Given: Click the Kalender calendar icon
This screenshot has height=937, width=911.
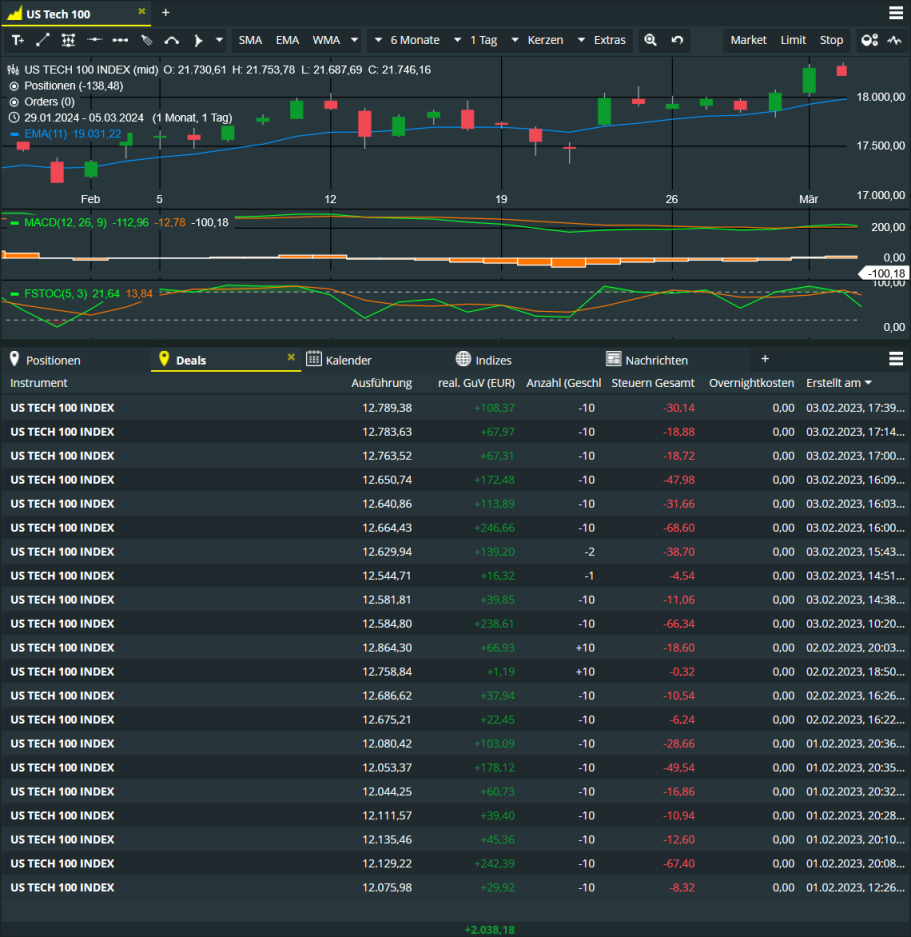Looking at the screenshot, I should point(314,359).
